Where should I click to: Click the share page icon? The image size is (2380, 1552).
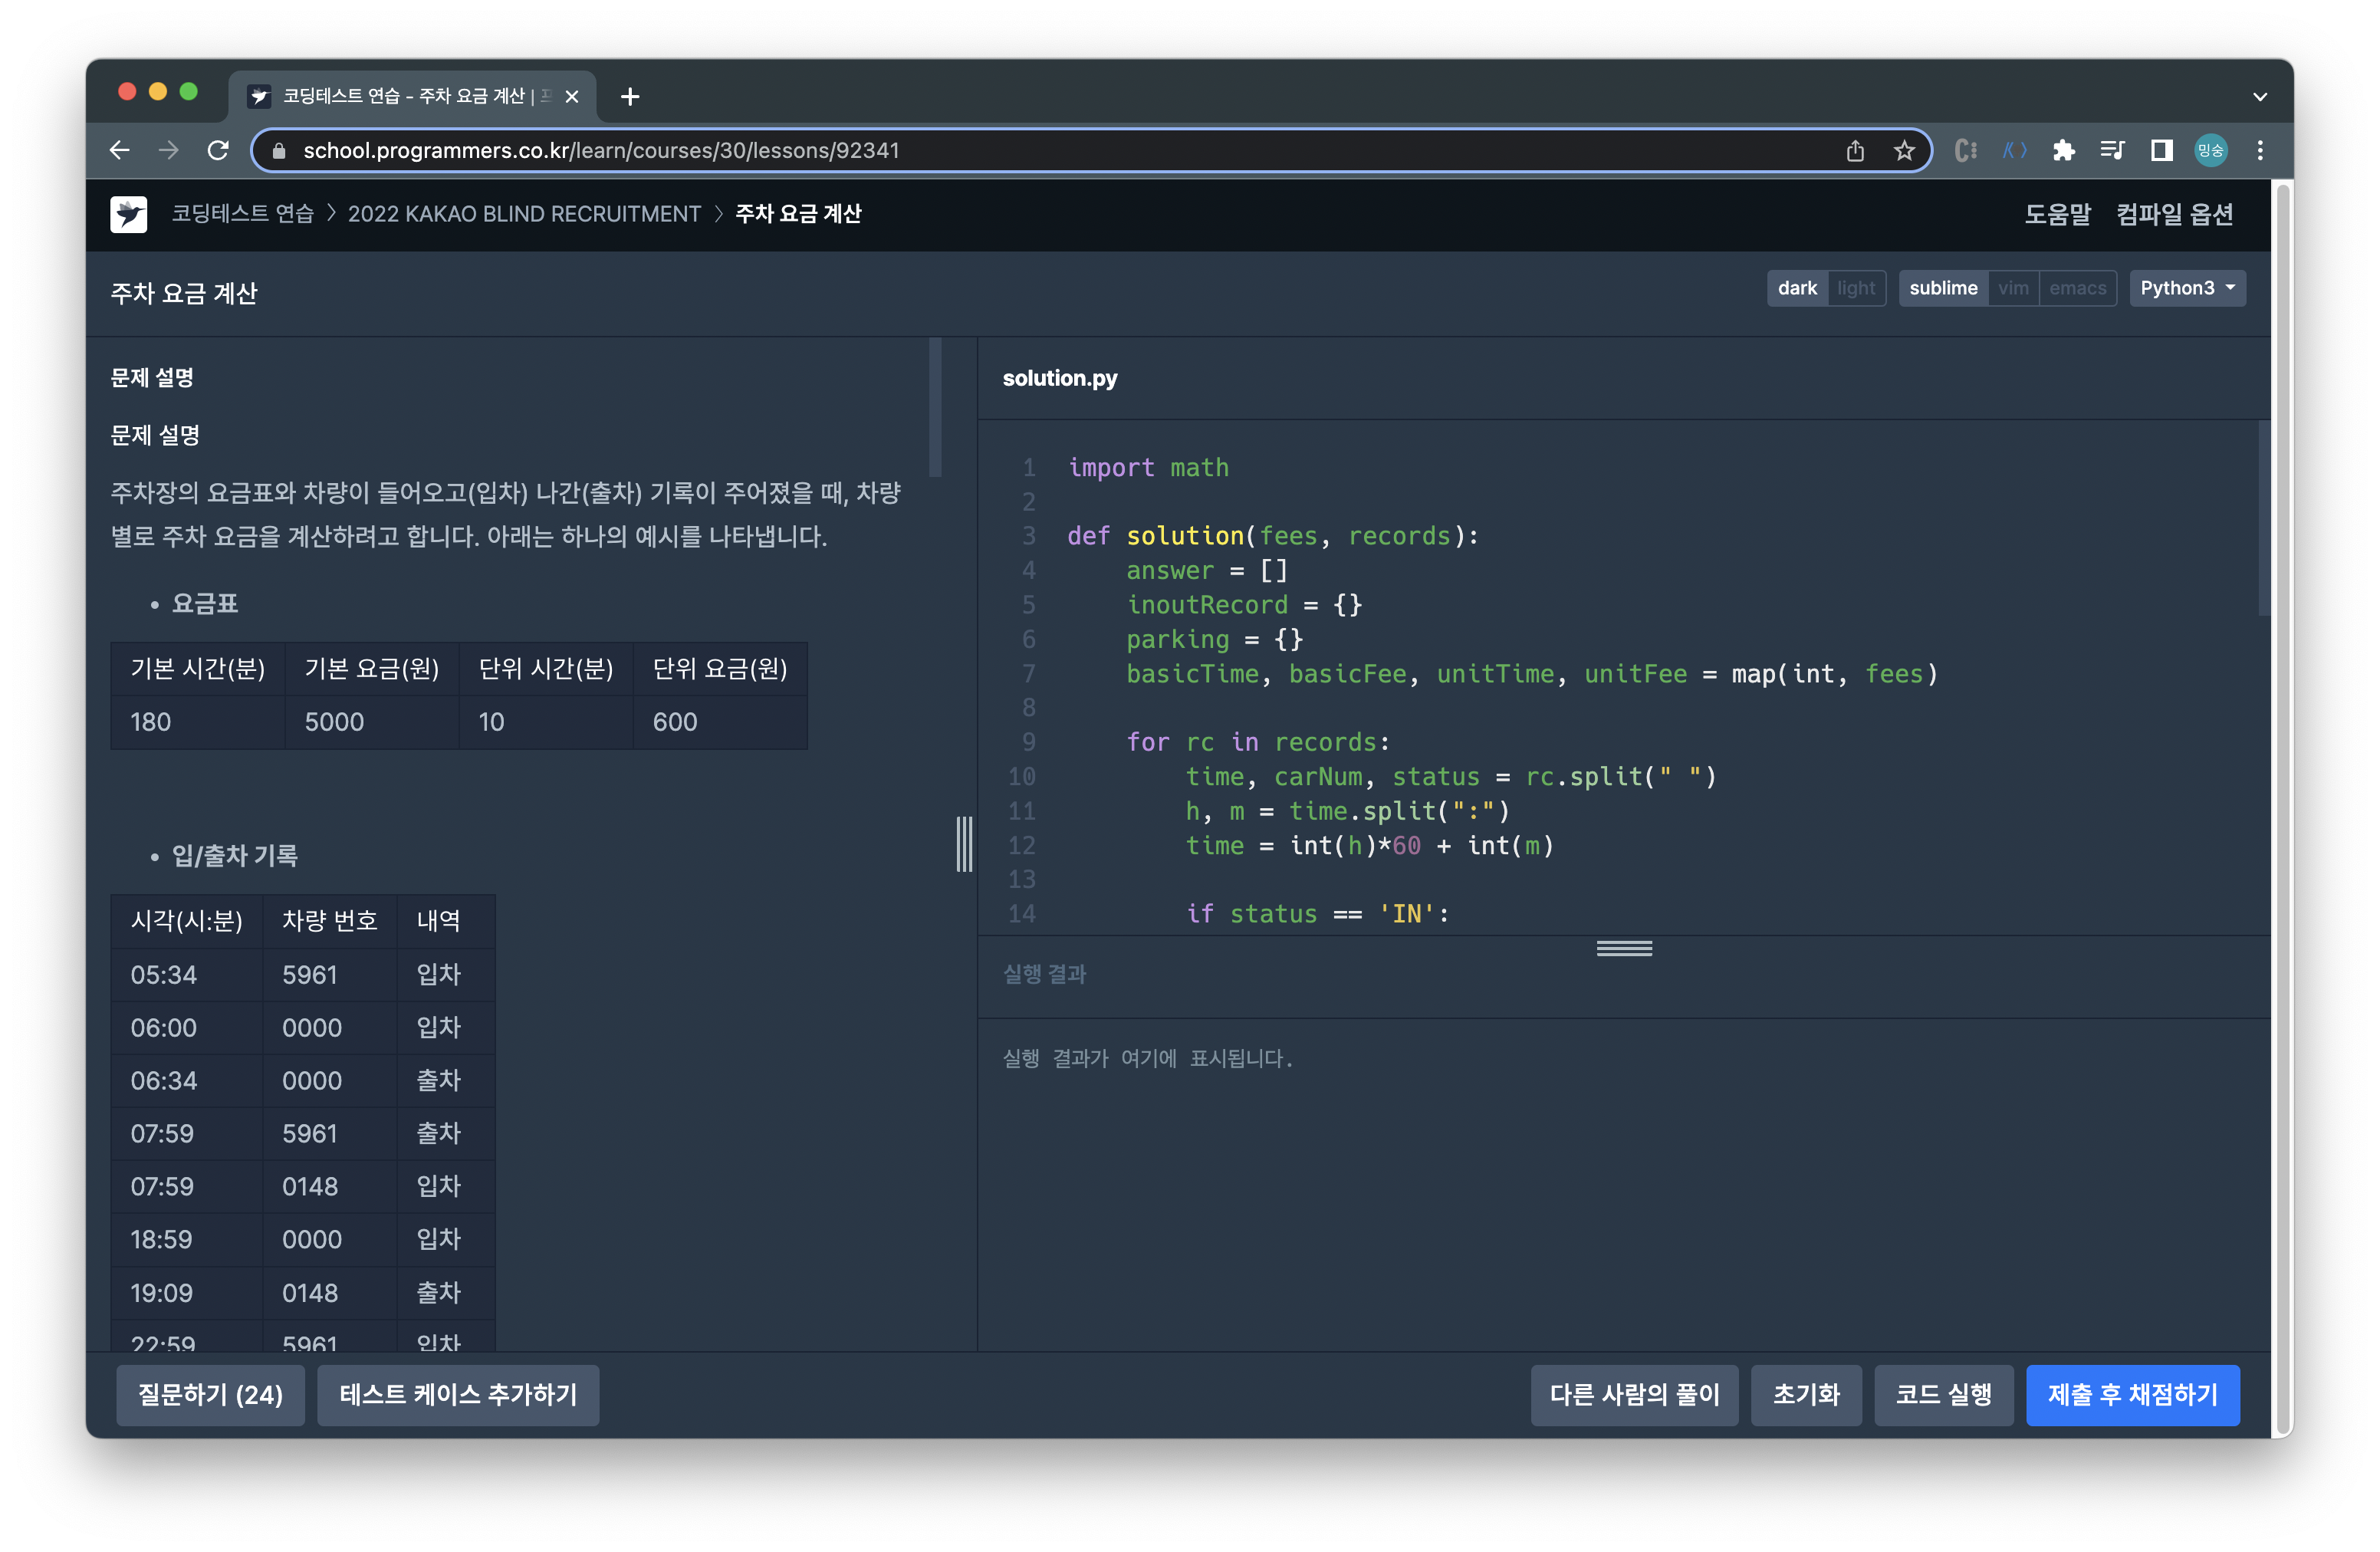pos(1855,150)
